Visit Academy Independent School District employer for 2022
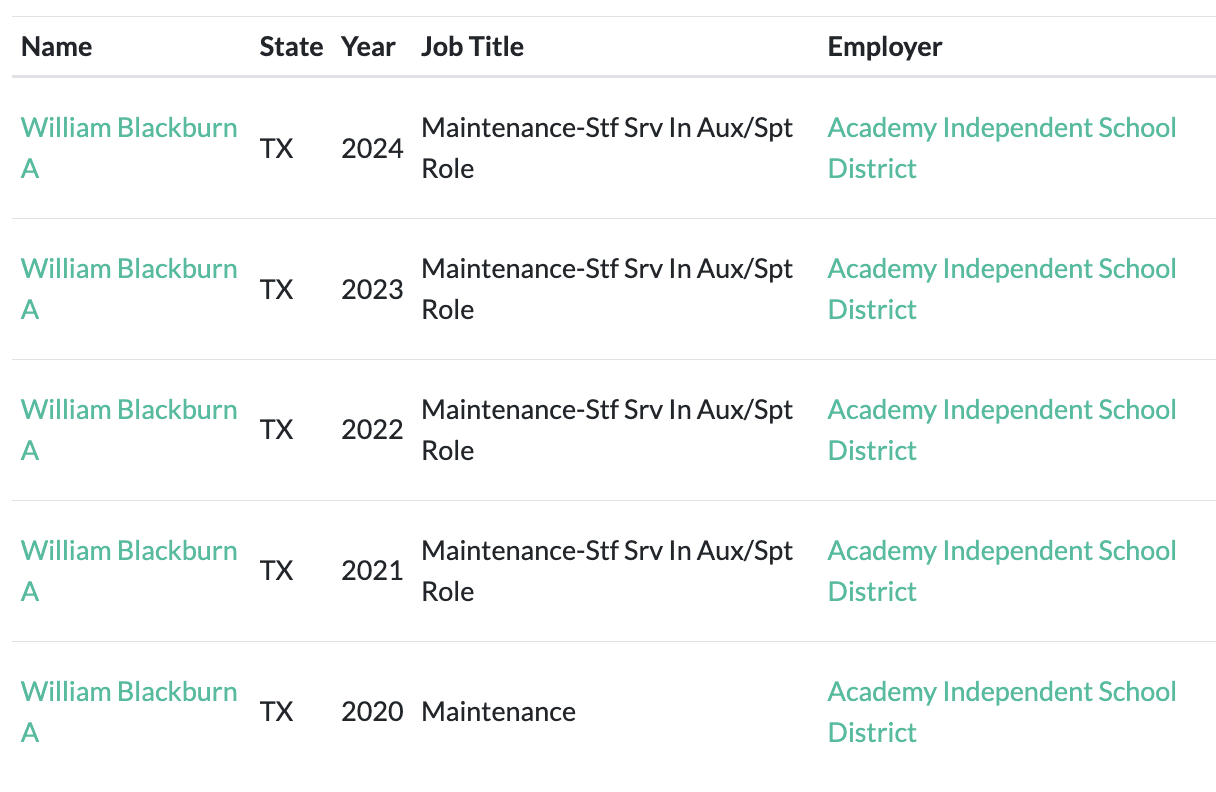The image size is (1216, 792). 1001,411
